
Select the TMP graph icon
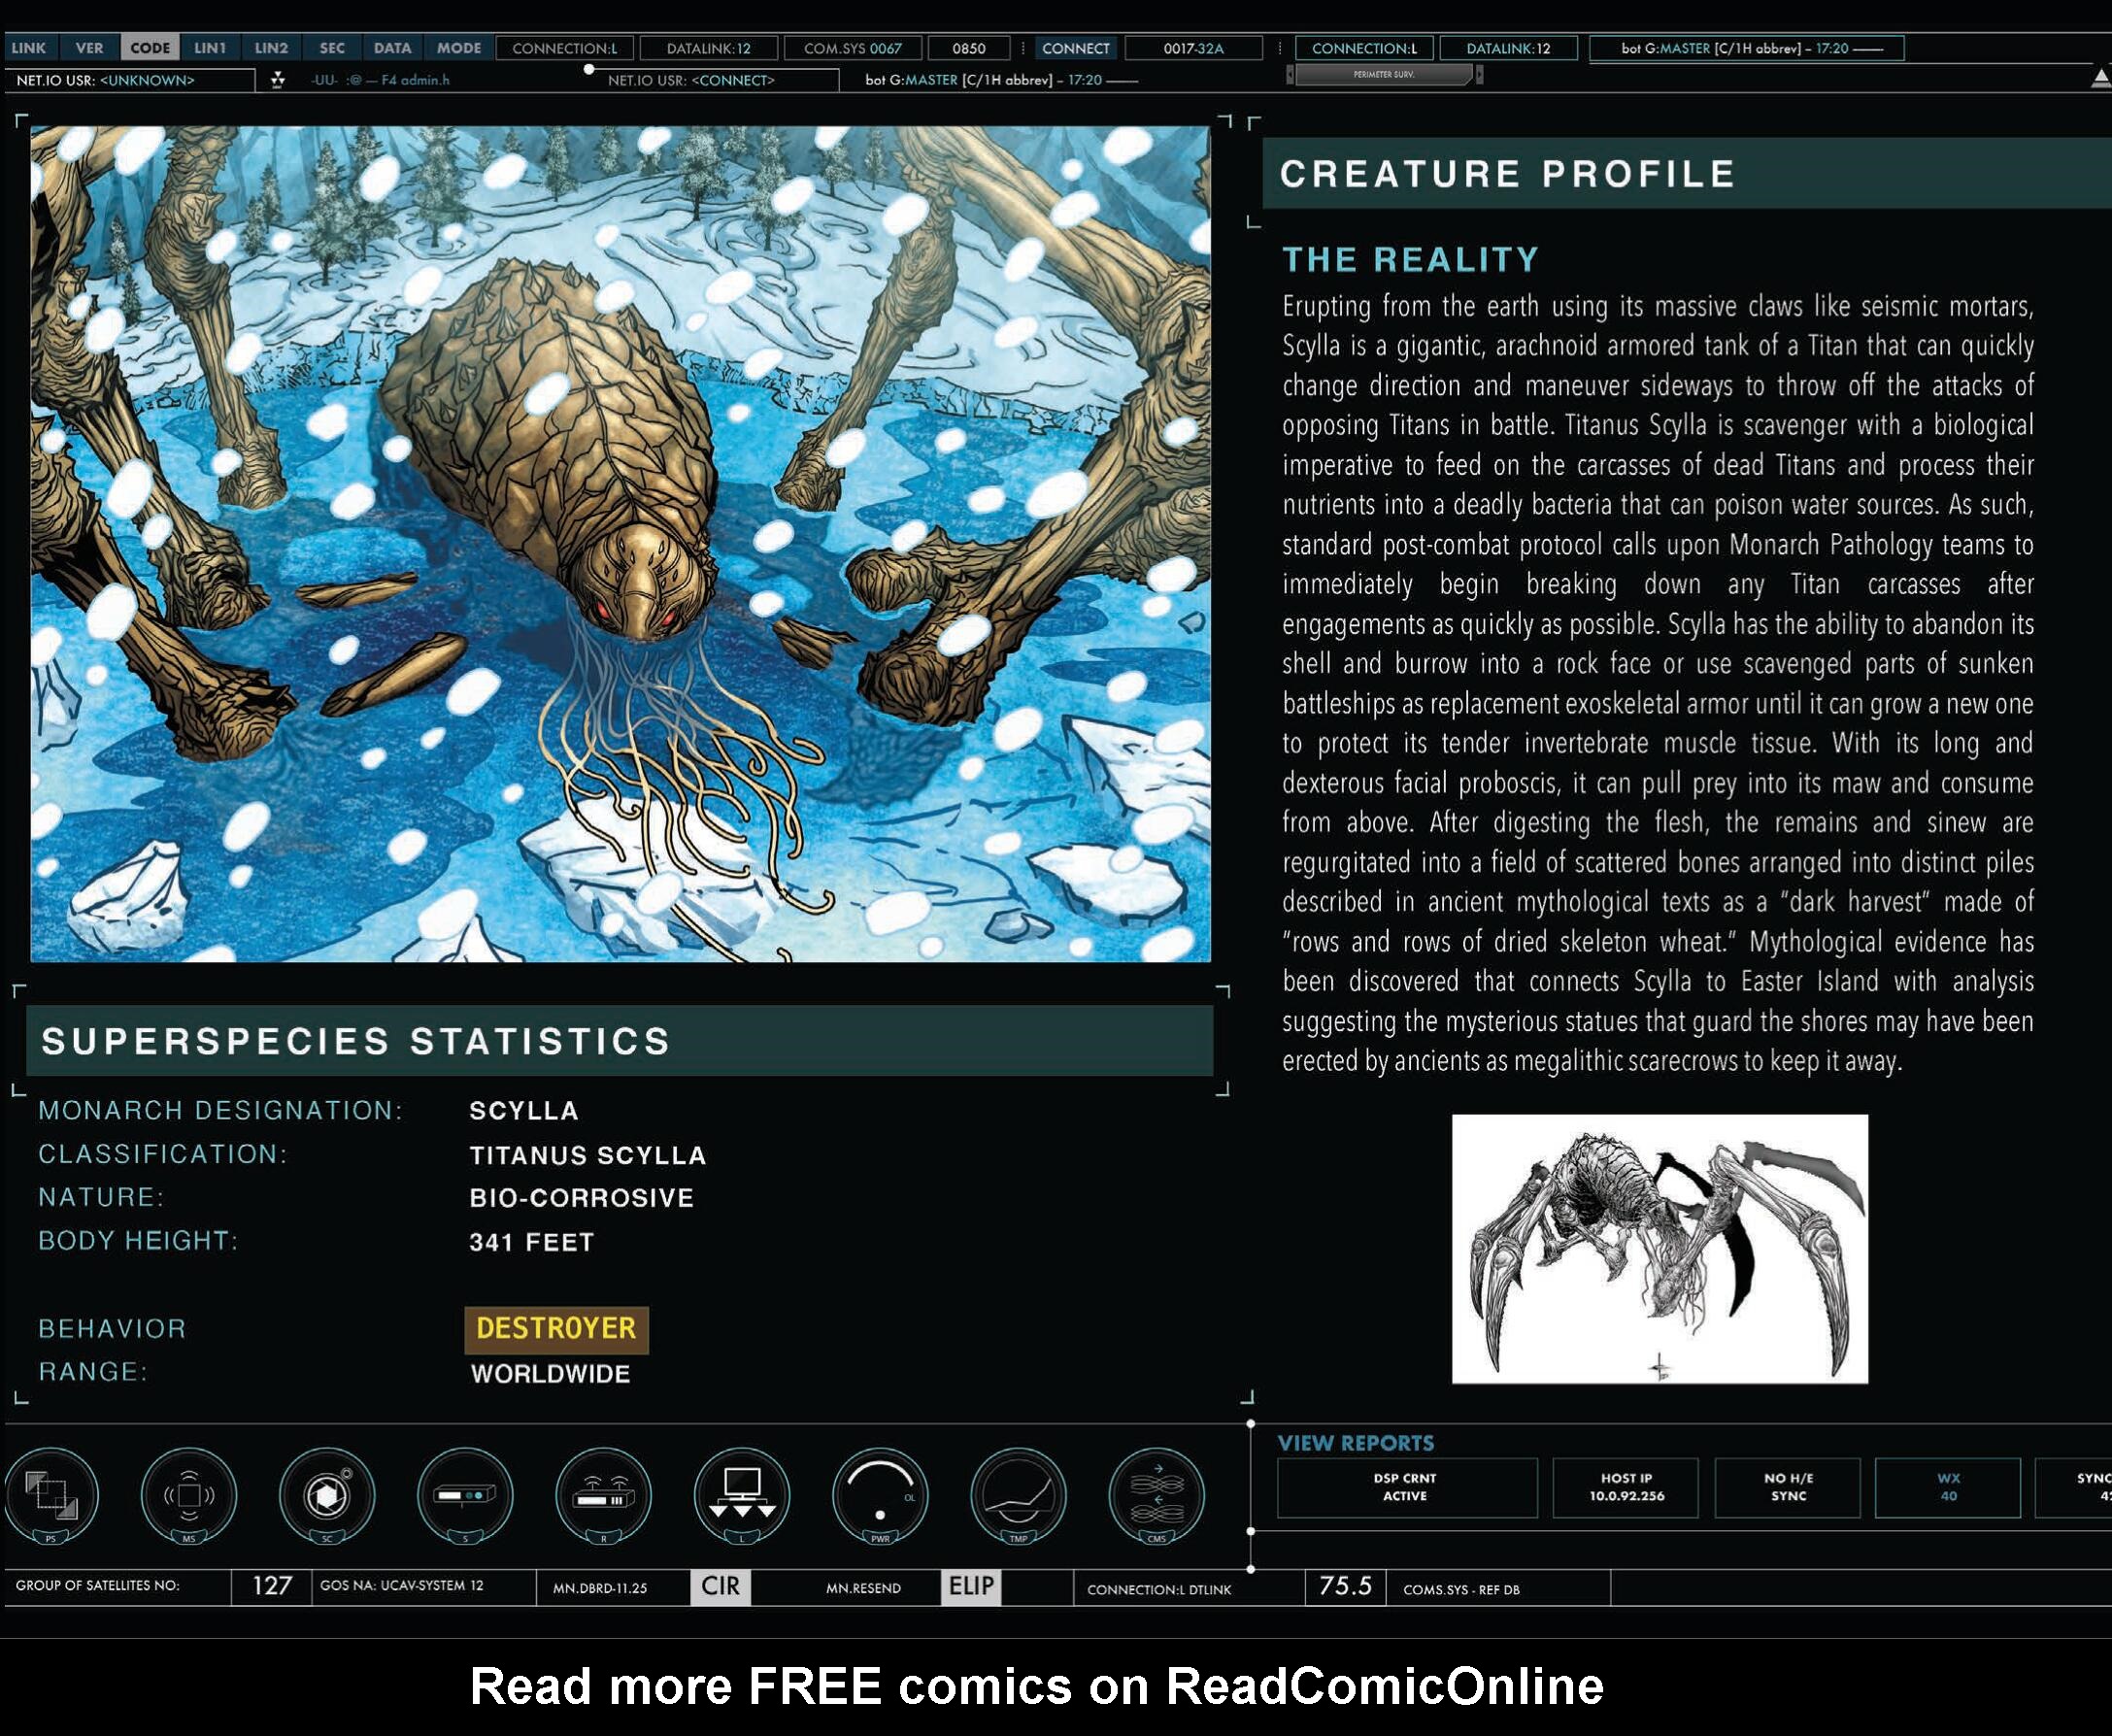coord(1018,1496)
